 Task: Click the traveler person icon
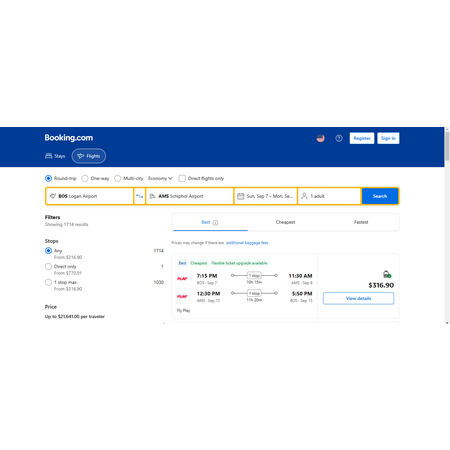(x=304, y=196)
